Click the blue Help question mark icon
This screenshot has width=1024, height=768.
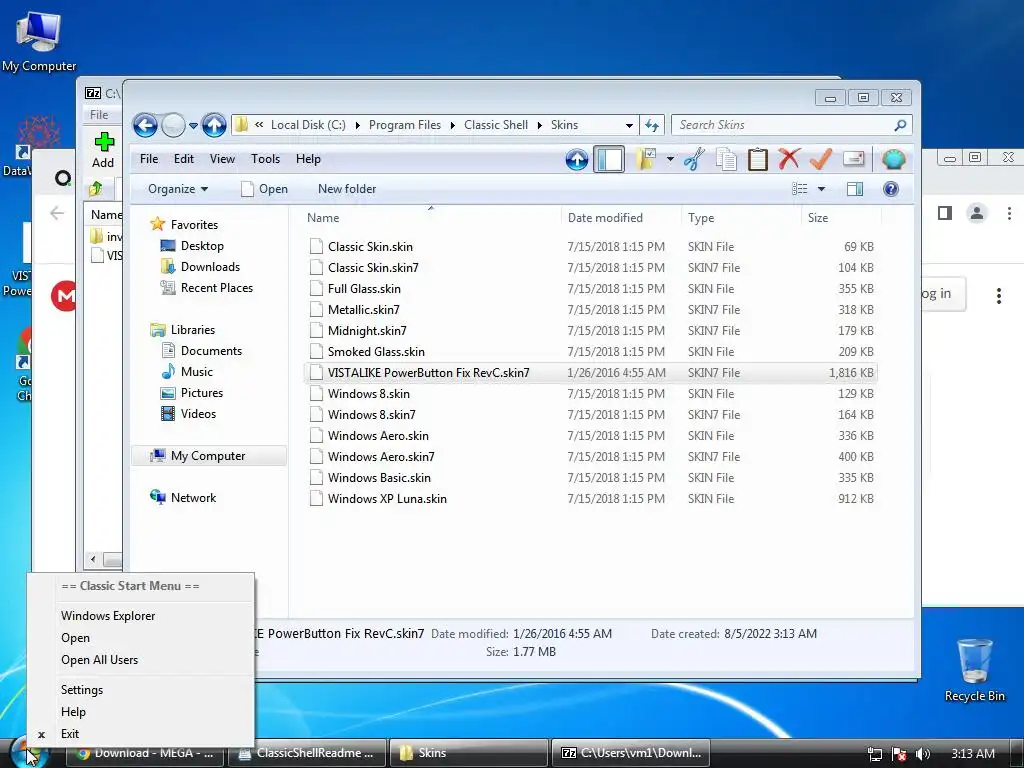coord(890,189)
